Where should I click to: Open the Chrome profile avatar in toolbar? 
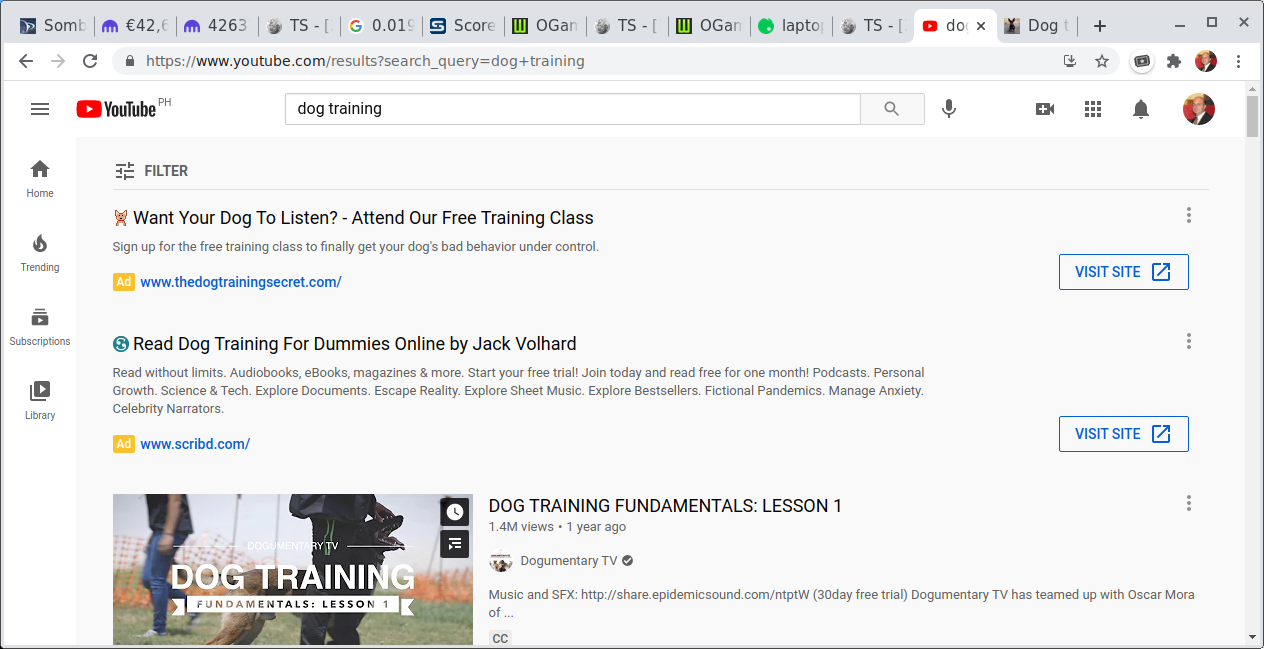click(1206, 61)
